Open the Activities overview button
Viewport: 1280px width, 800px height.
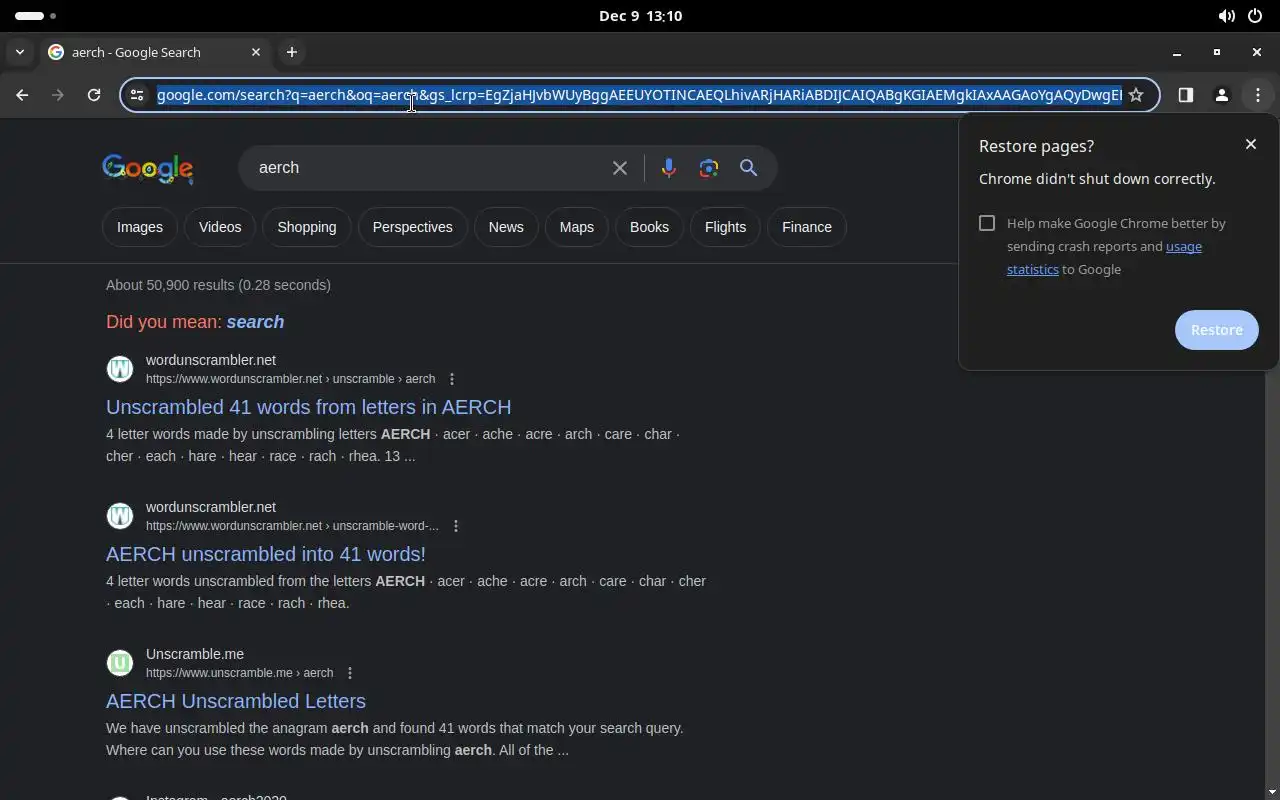click(36, 16)
